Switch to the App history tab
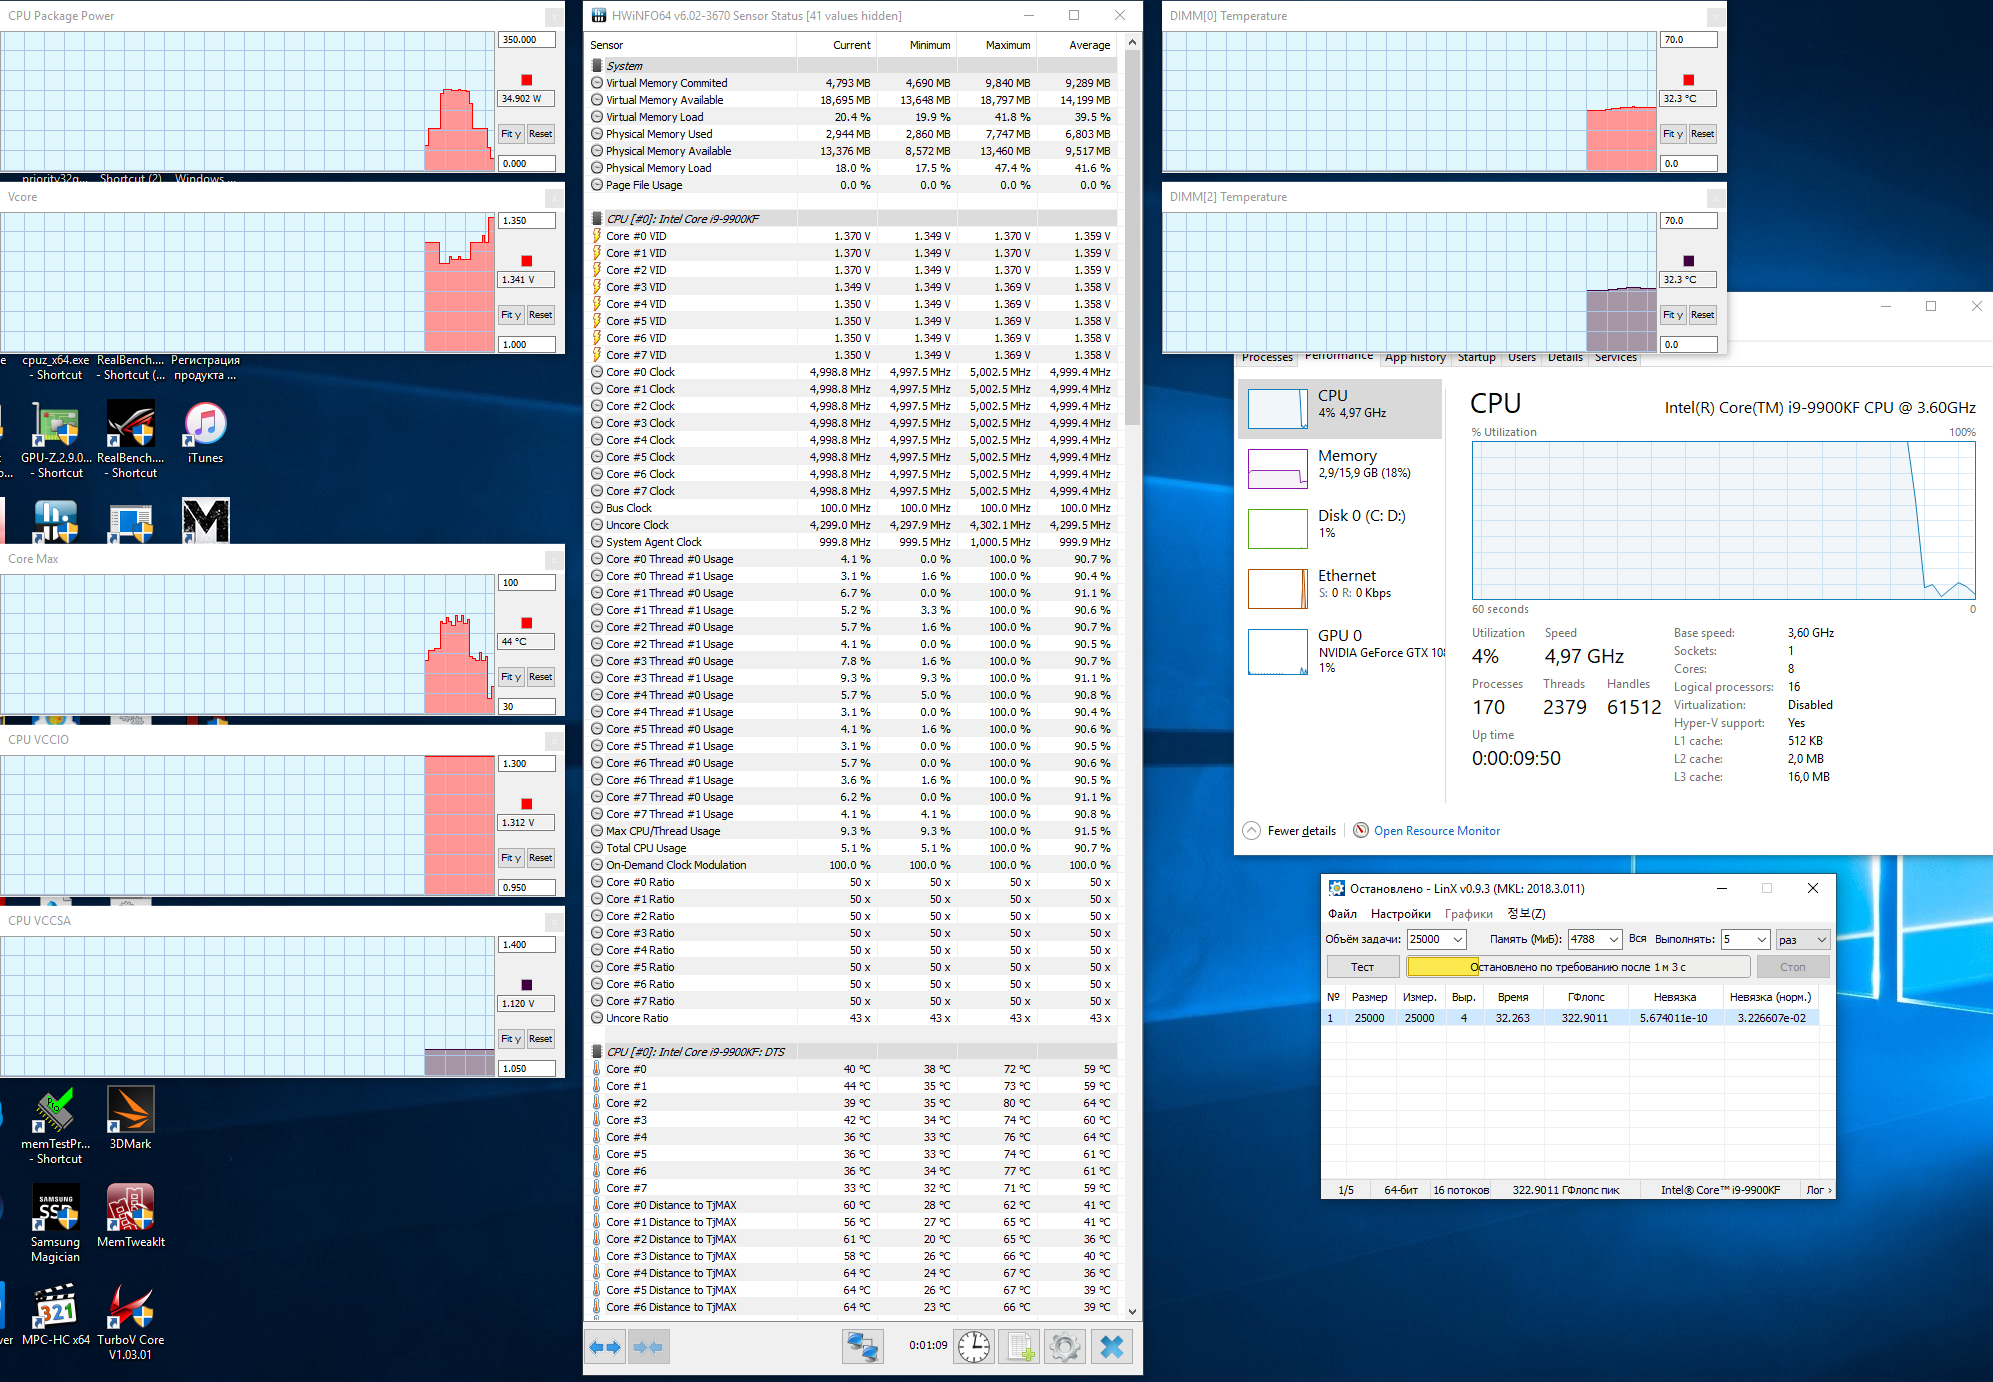This screenshot has height=1382, width=1993. pos(1414,358)
